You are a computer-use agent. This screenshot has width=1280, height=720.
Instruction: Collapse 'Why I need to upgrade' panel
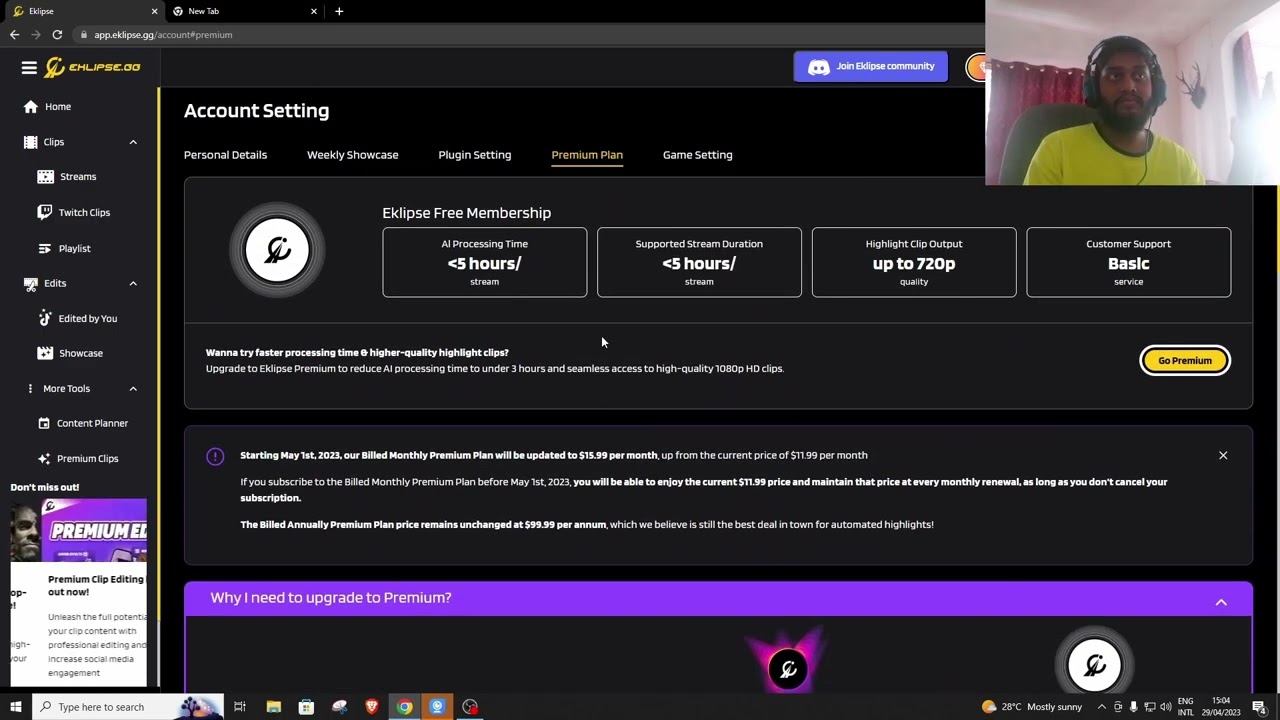pyautogui.click(x=1221, y=601)
